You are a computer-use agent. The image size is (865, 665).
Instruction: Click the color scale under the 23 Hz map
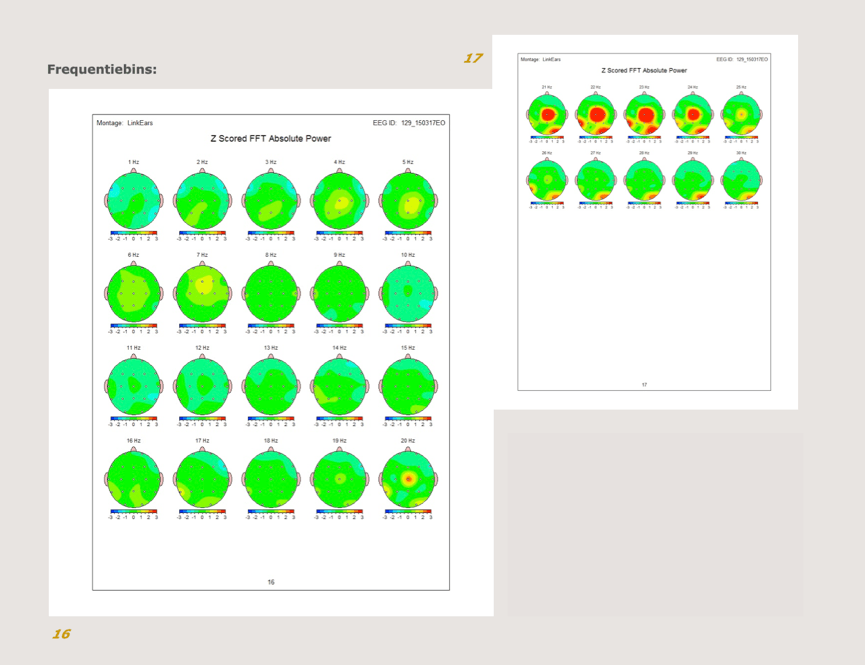click(644, 139)
